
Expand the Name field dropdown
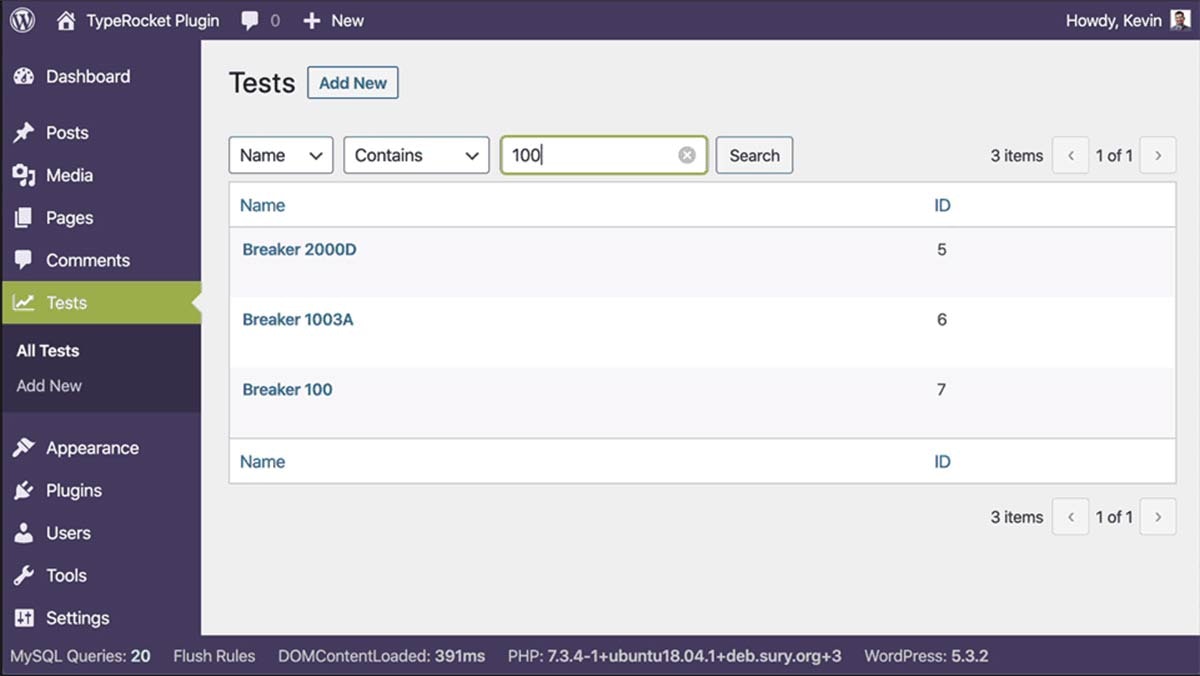pos(281,155)
